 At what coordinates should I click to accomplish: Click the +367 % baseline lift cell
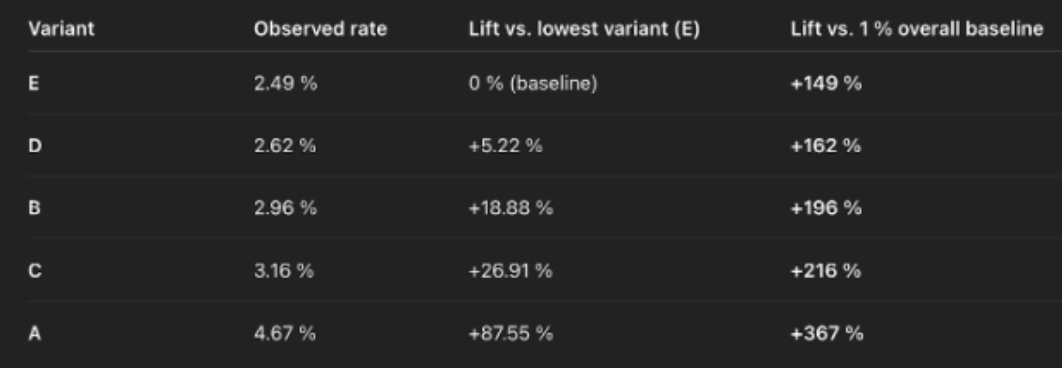pos(827,333)
